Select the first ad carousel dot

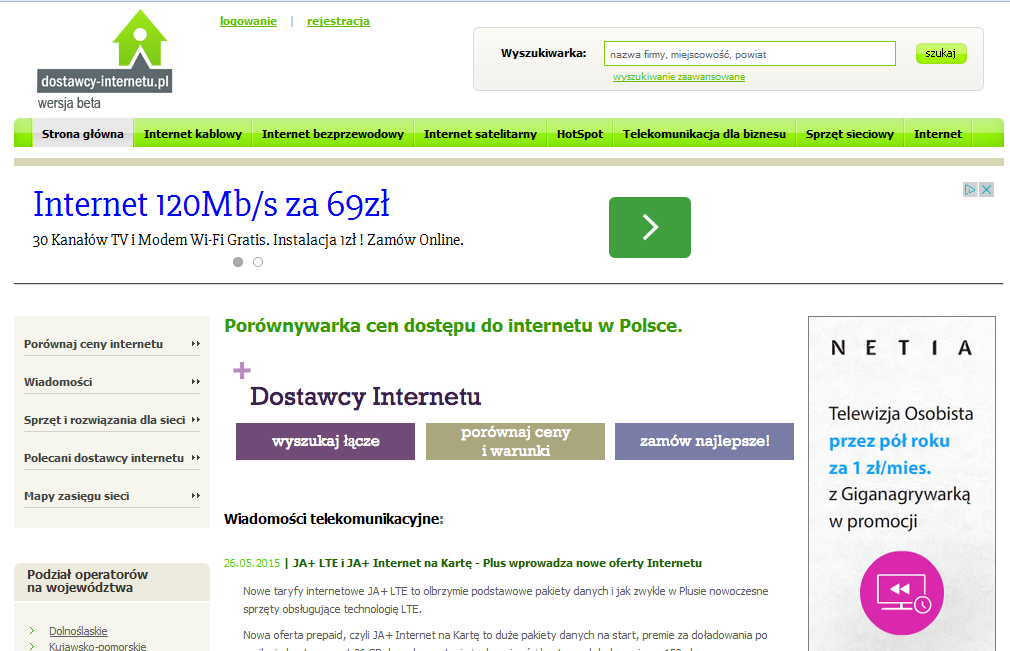(x=238, y=262)
